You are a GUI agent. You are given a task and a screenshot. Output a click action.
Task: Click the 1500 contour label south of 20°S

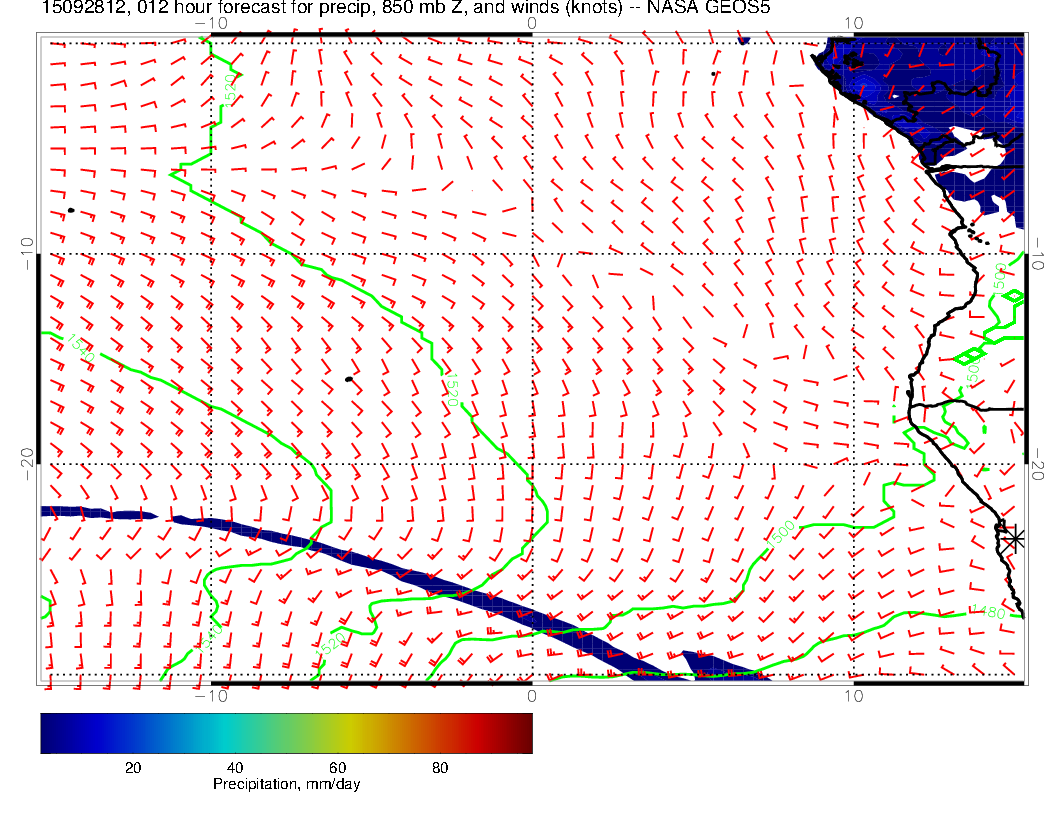(x=783, y=533)
